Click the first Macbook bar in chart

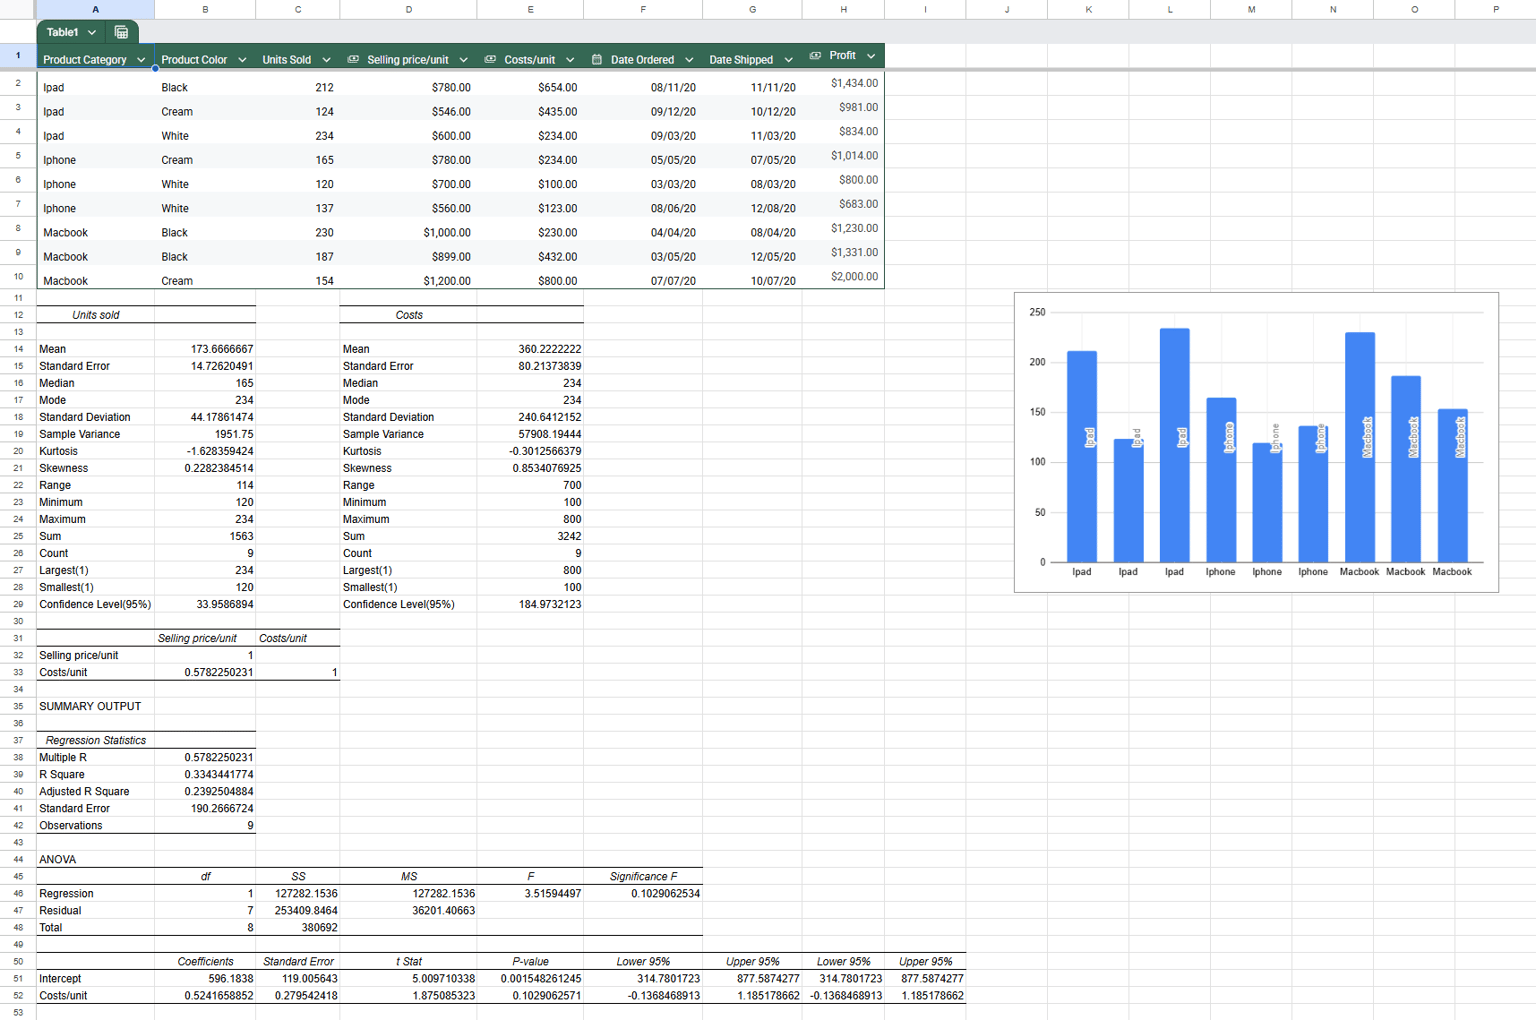tap(1360, 447)
